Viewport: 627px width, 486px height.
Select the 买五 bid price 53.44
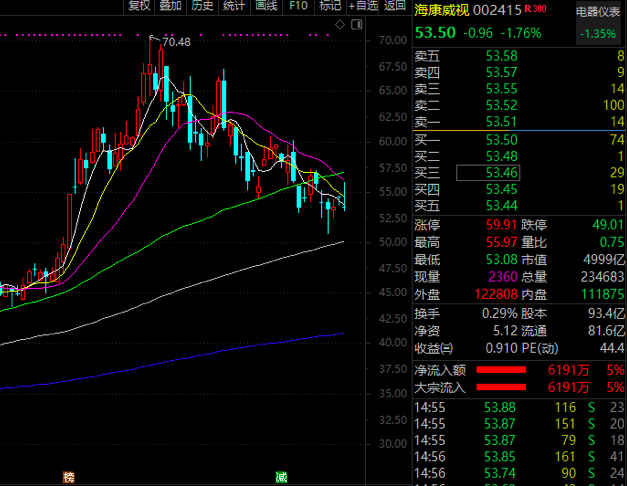501,206
